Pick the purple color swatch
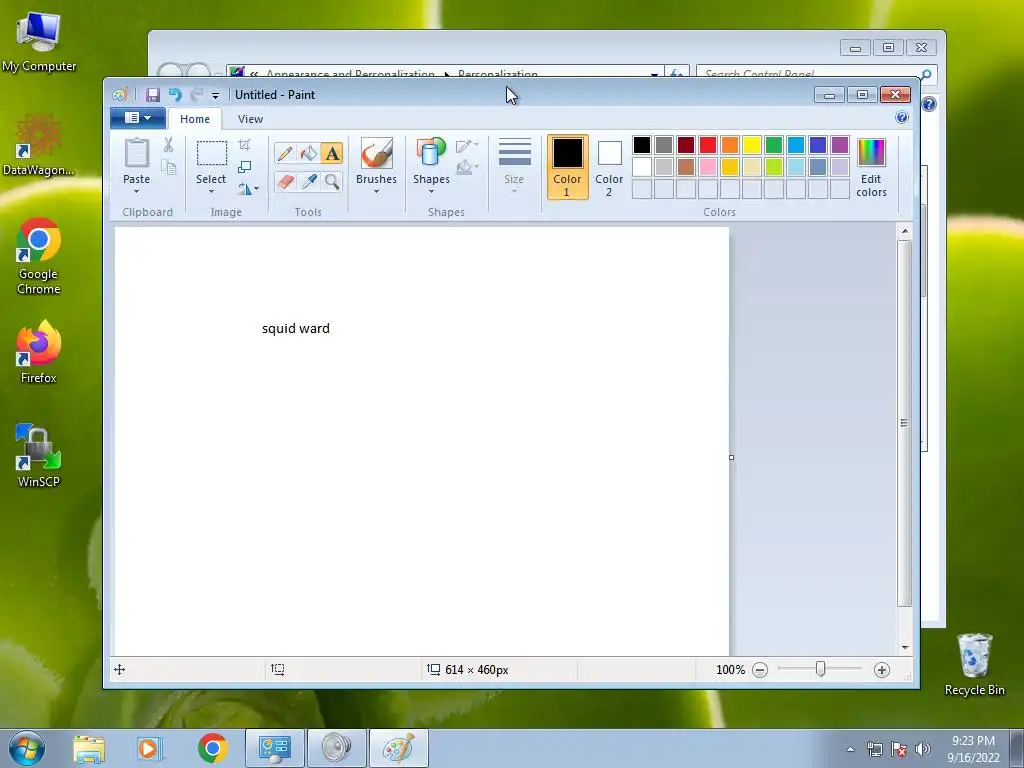The width and height of the screenshot is (1024, 768). pyautogui.click(x=839, y=144)
